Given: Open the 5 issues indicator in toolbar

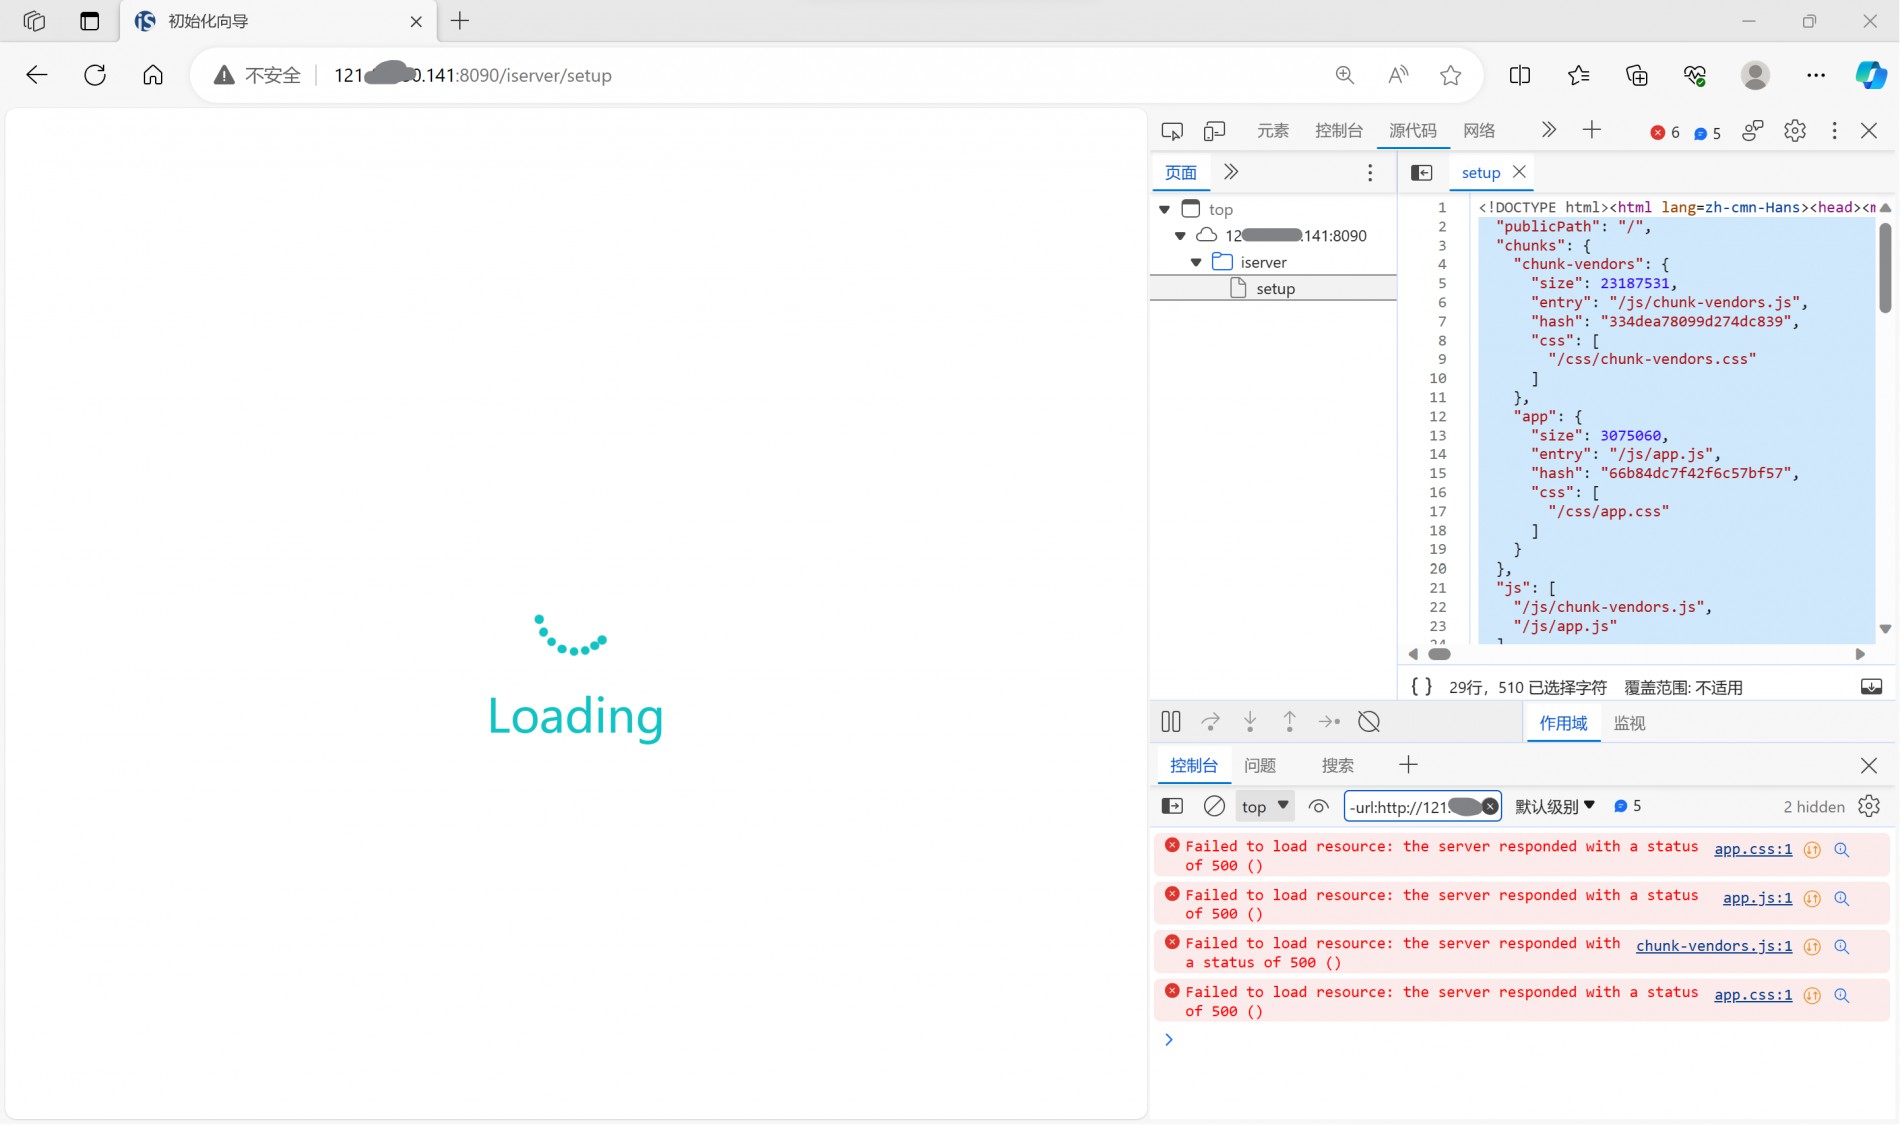Looking at the screenshot, I should 1707,133.
